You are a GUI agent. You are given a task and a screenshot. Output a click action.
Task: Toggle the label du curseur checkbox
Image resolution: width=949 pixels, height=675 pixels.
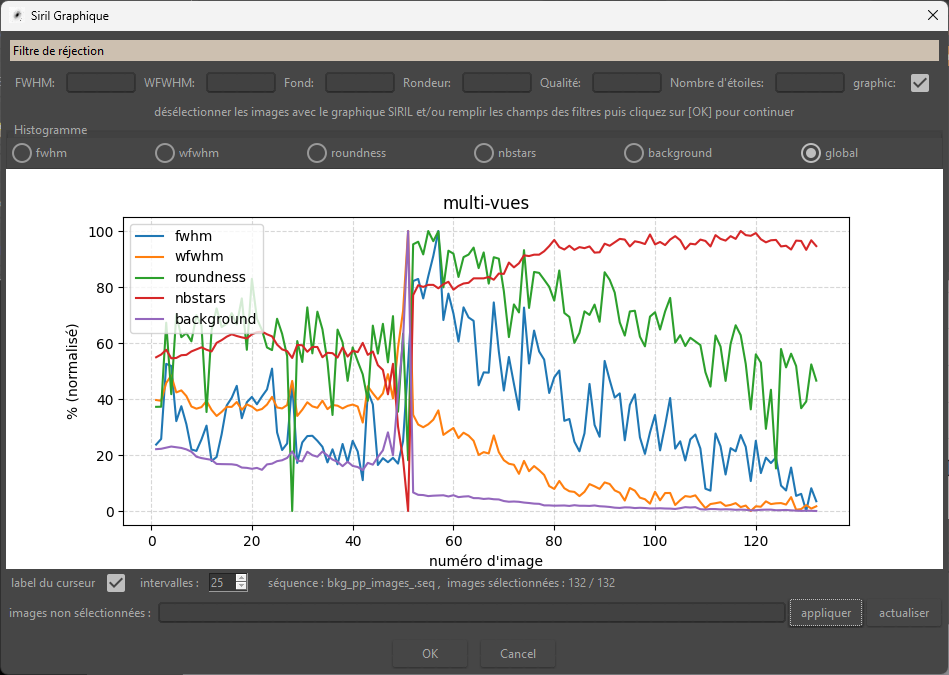pyautogui.click(x=116, y=583)
